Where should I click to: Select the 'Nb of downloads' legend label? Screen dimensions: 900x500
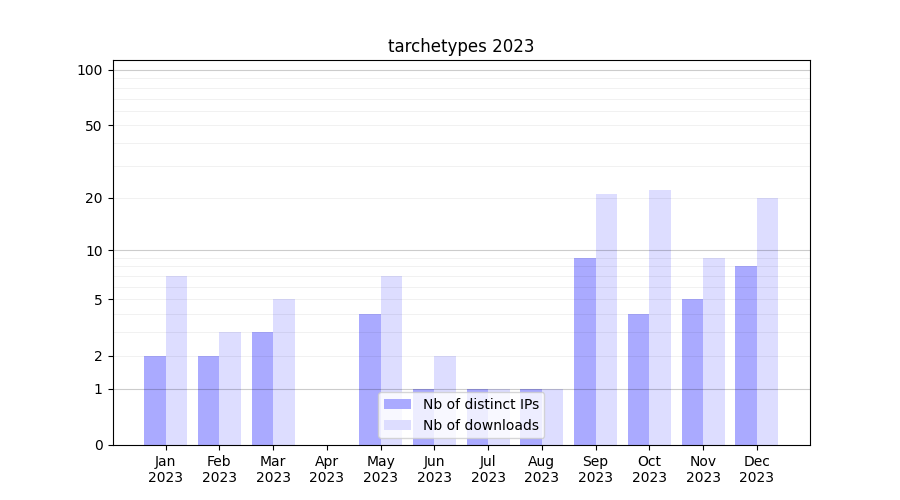tap(480, 425)
